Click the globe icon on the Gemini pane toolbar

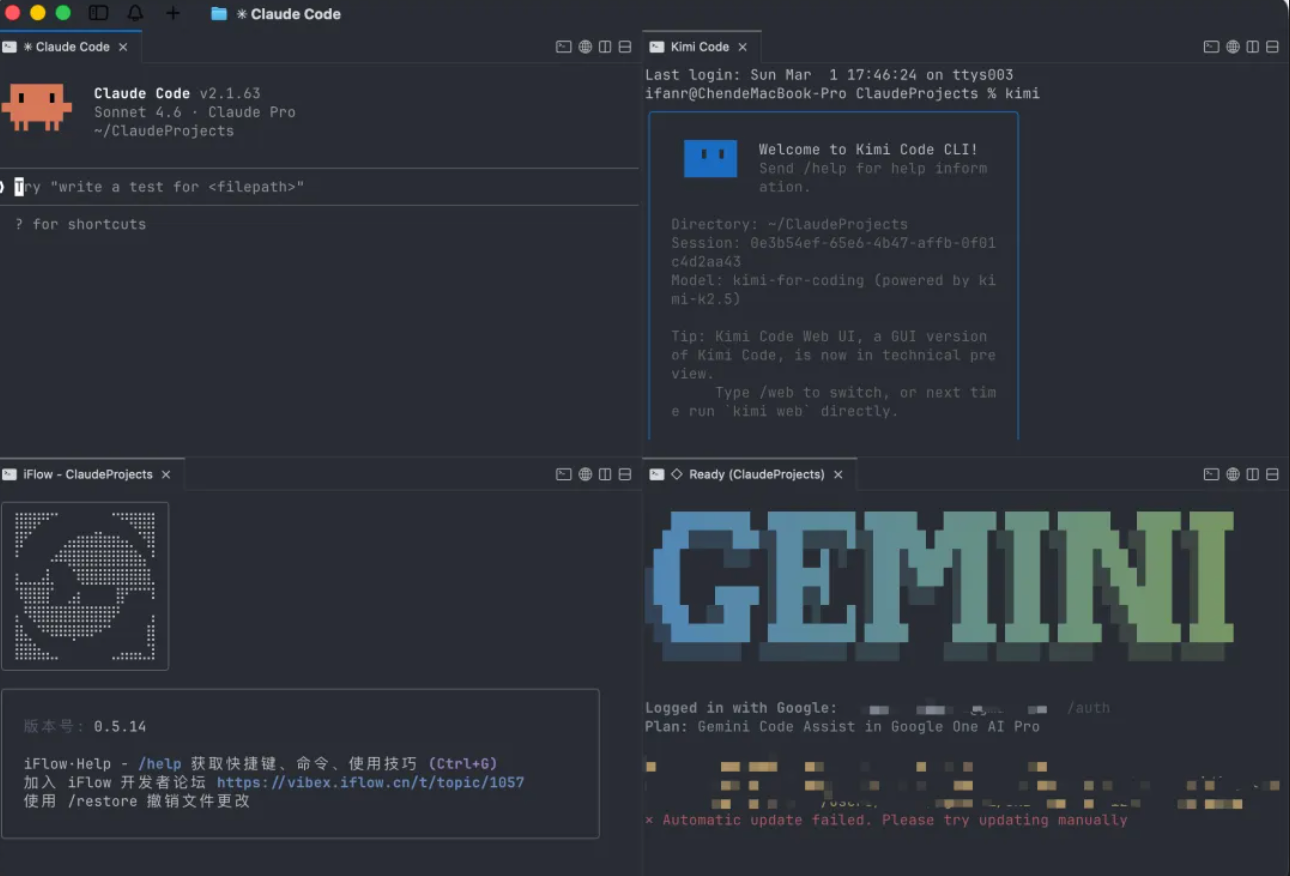1232,474
